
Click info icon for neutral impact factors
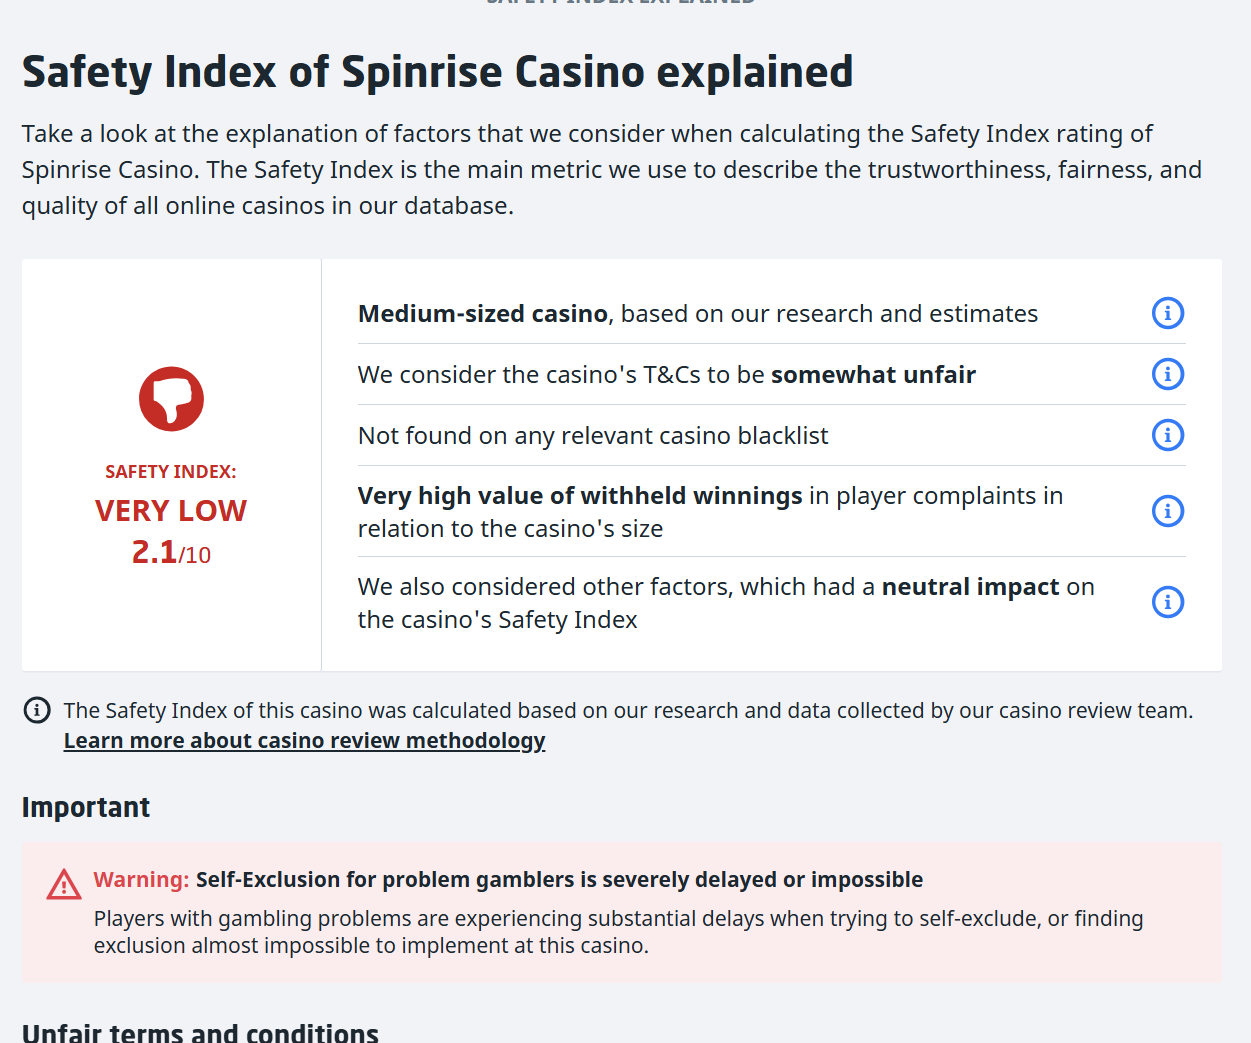pos(1168,602)
